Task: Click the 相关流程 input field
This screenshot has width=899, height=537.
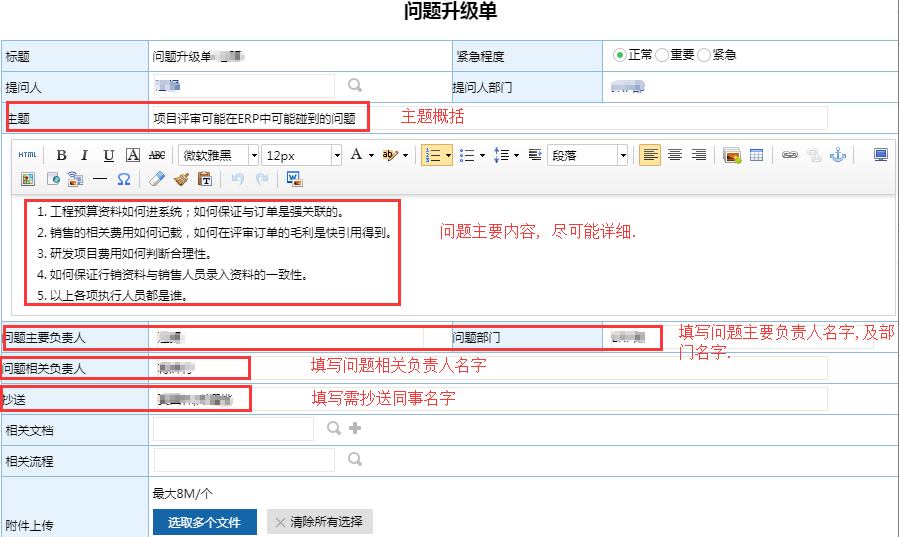Action: (x=244, y=459)
